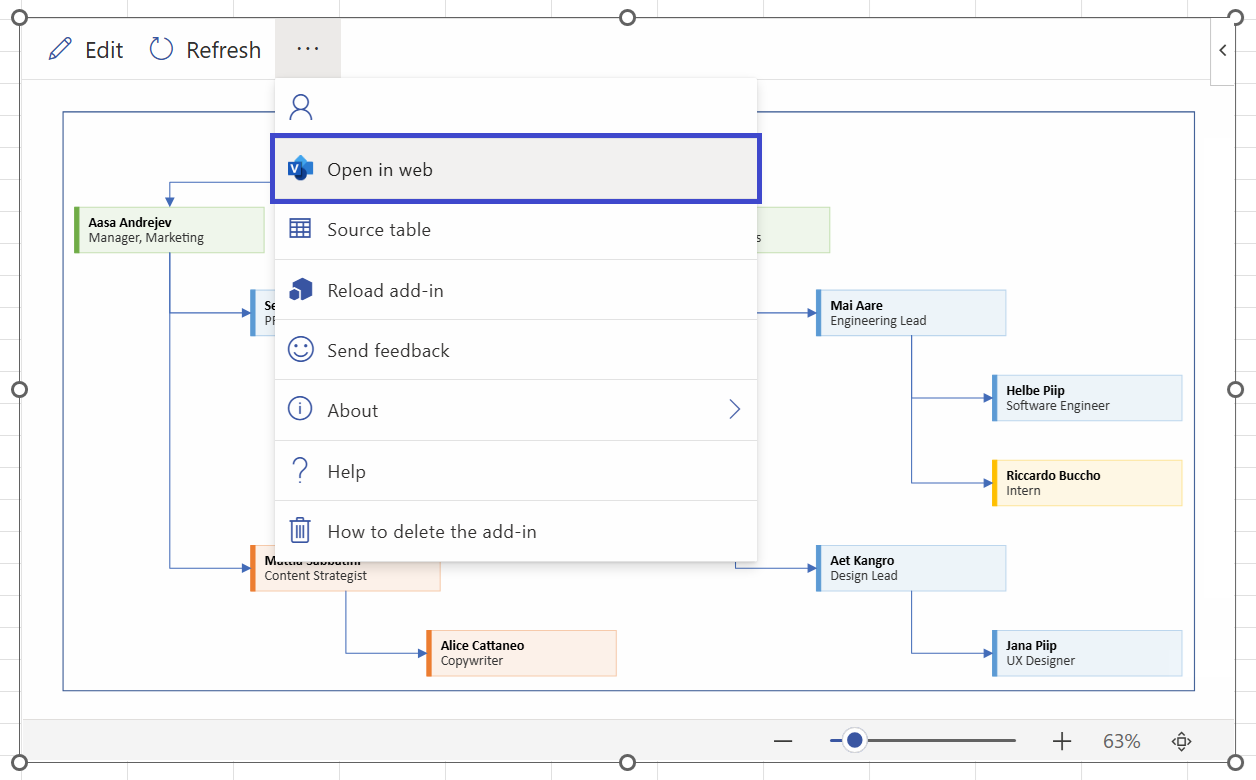Collapse the panel using the right-edge chevron
The height and width of the screenshot is (780, 1256).
click(x=1222, y=50)
